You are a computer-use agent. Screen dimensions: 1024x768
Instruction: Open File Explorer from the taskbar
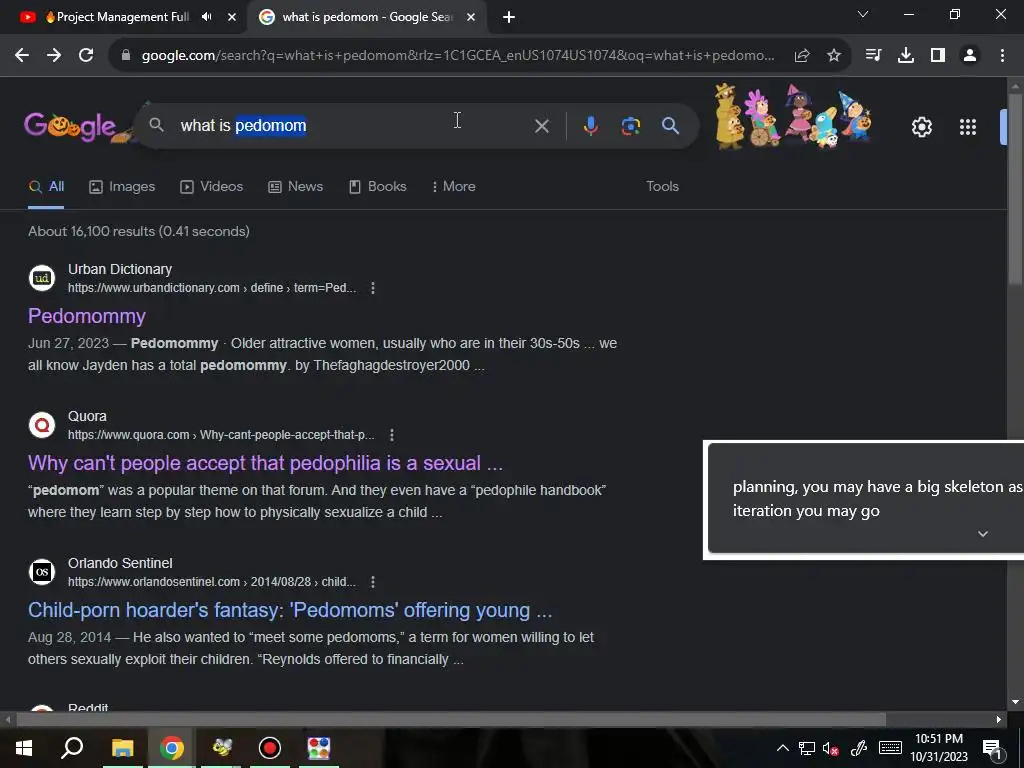click(122, 748)
